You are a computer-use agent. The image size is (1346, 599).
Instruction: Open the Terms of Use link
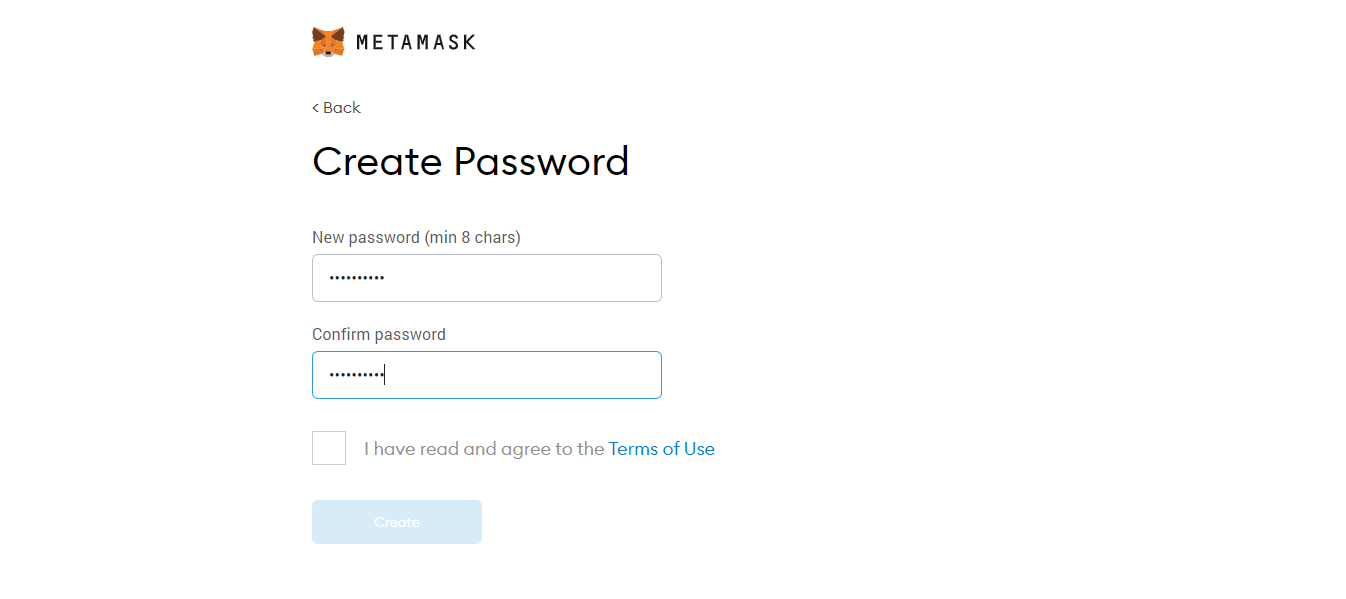click(661, 449)
